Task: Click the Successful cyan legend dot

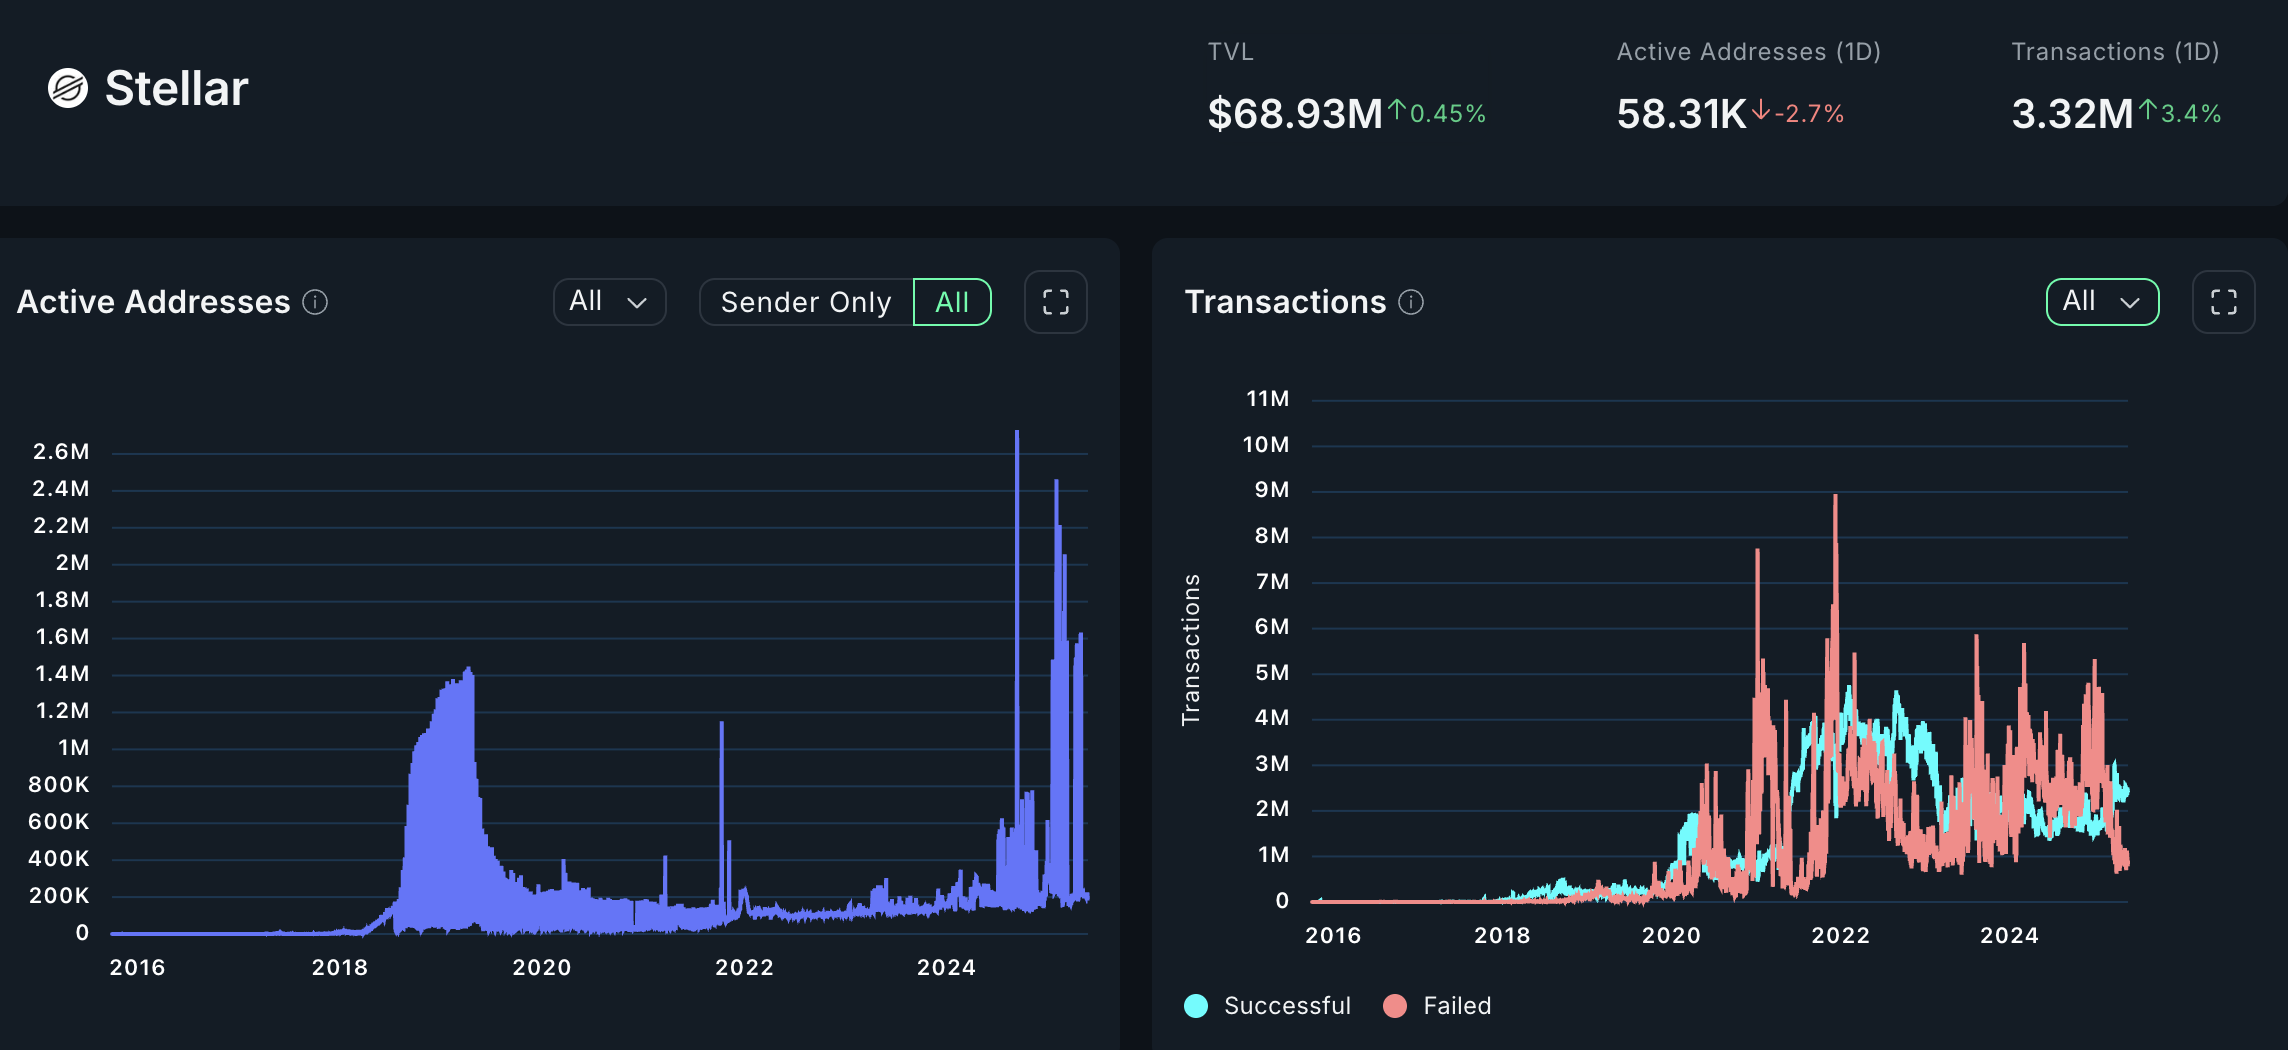Action: pyautogui.click(x=1196, y=1006)
